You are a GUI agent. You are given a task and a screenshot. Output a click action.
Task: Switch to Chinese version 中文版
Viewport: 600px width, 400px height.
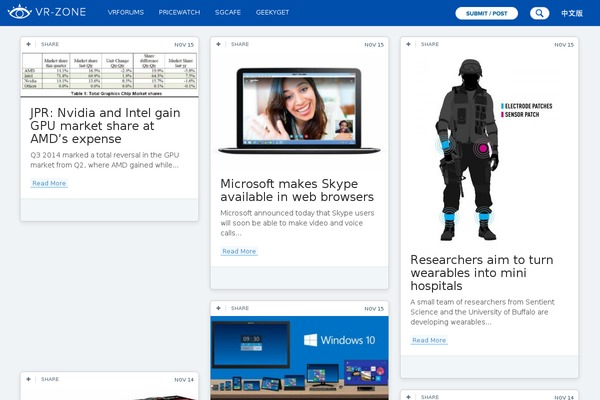[572, 13]
